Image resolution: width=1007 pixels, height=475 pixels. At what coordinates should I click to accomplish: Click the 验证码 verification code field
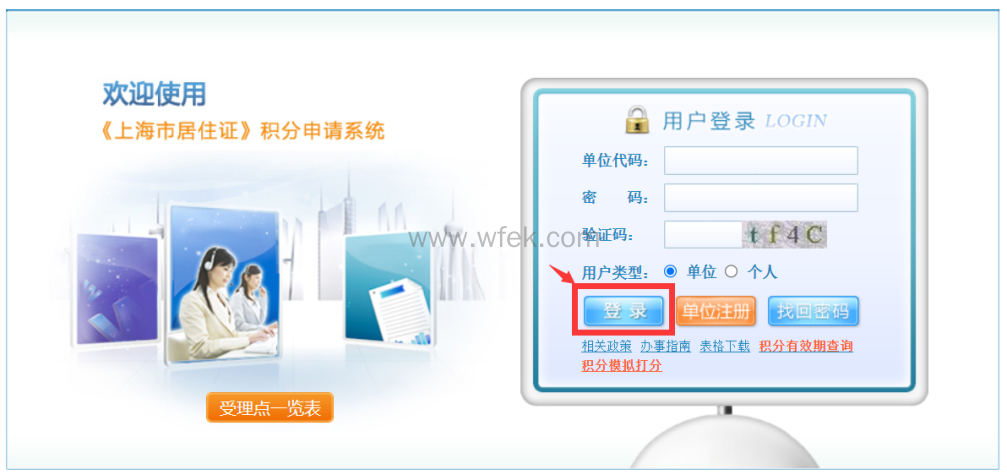tap(703, 235)
